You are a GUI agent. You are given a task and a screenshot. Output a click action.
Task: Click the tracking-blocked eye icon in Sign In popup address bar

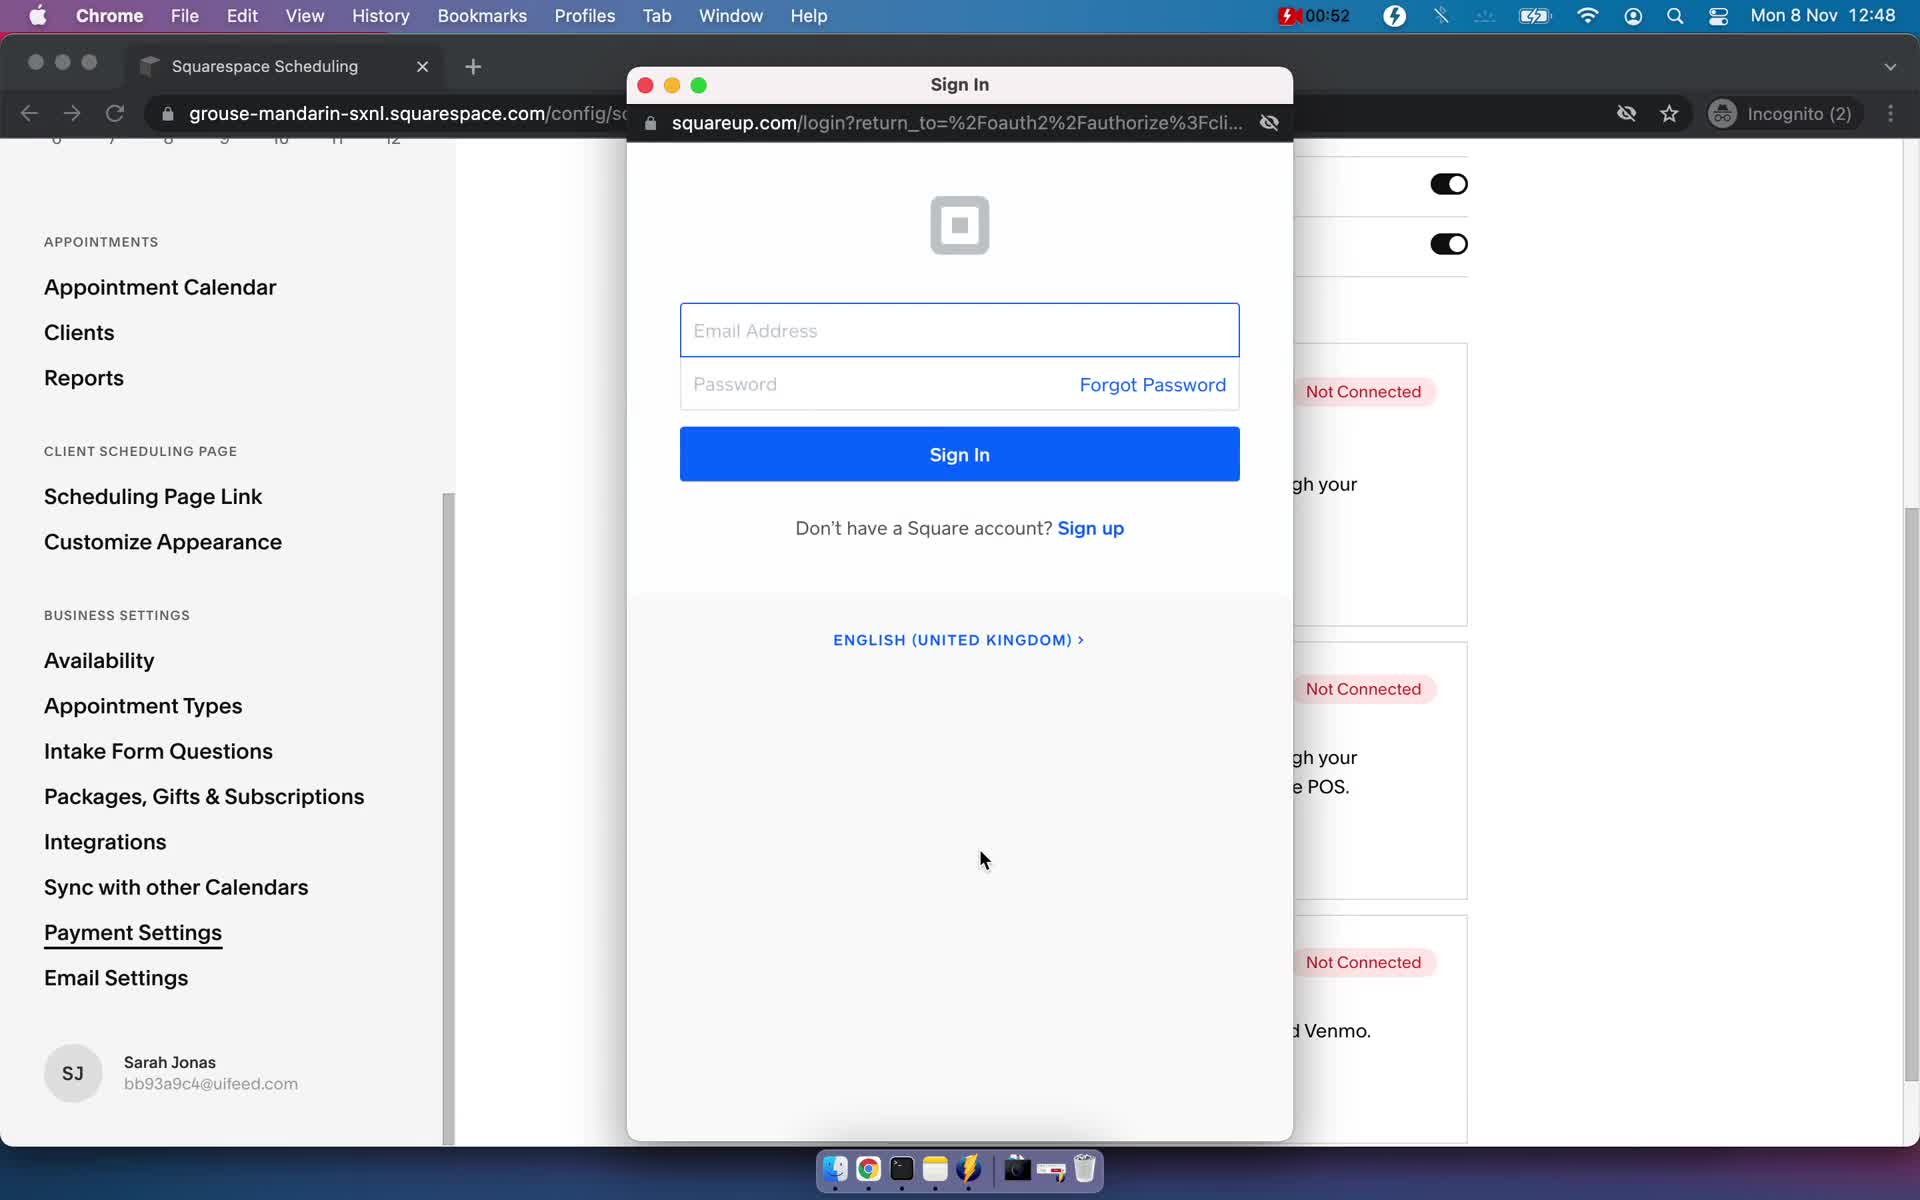pos(1269,123)
